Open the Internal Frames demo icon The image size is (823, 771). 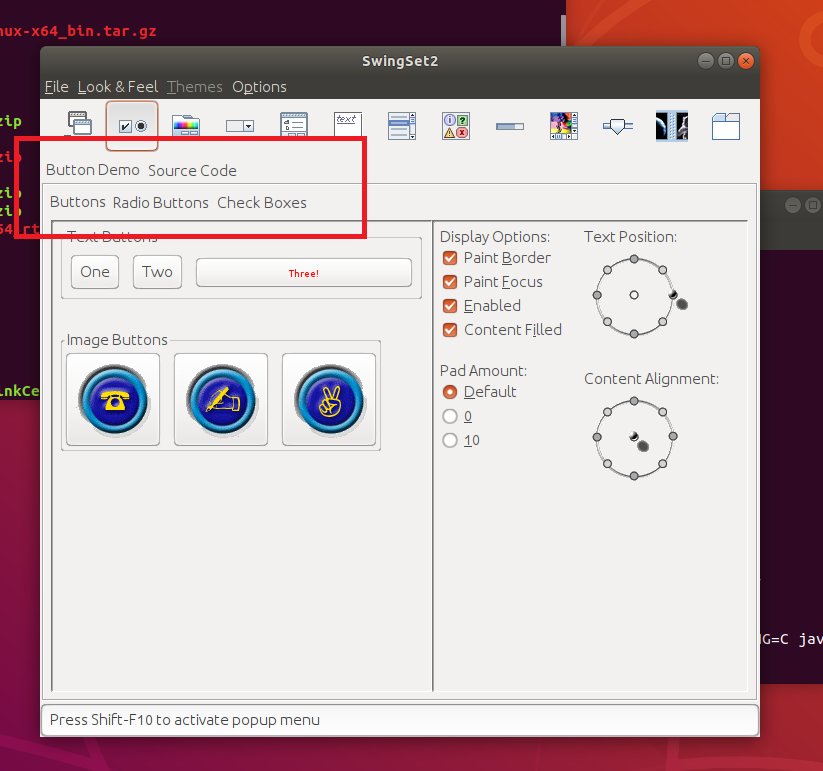pos(78,125)
